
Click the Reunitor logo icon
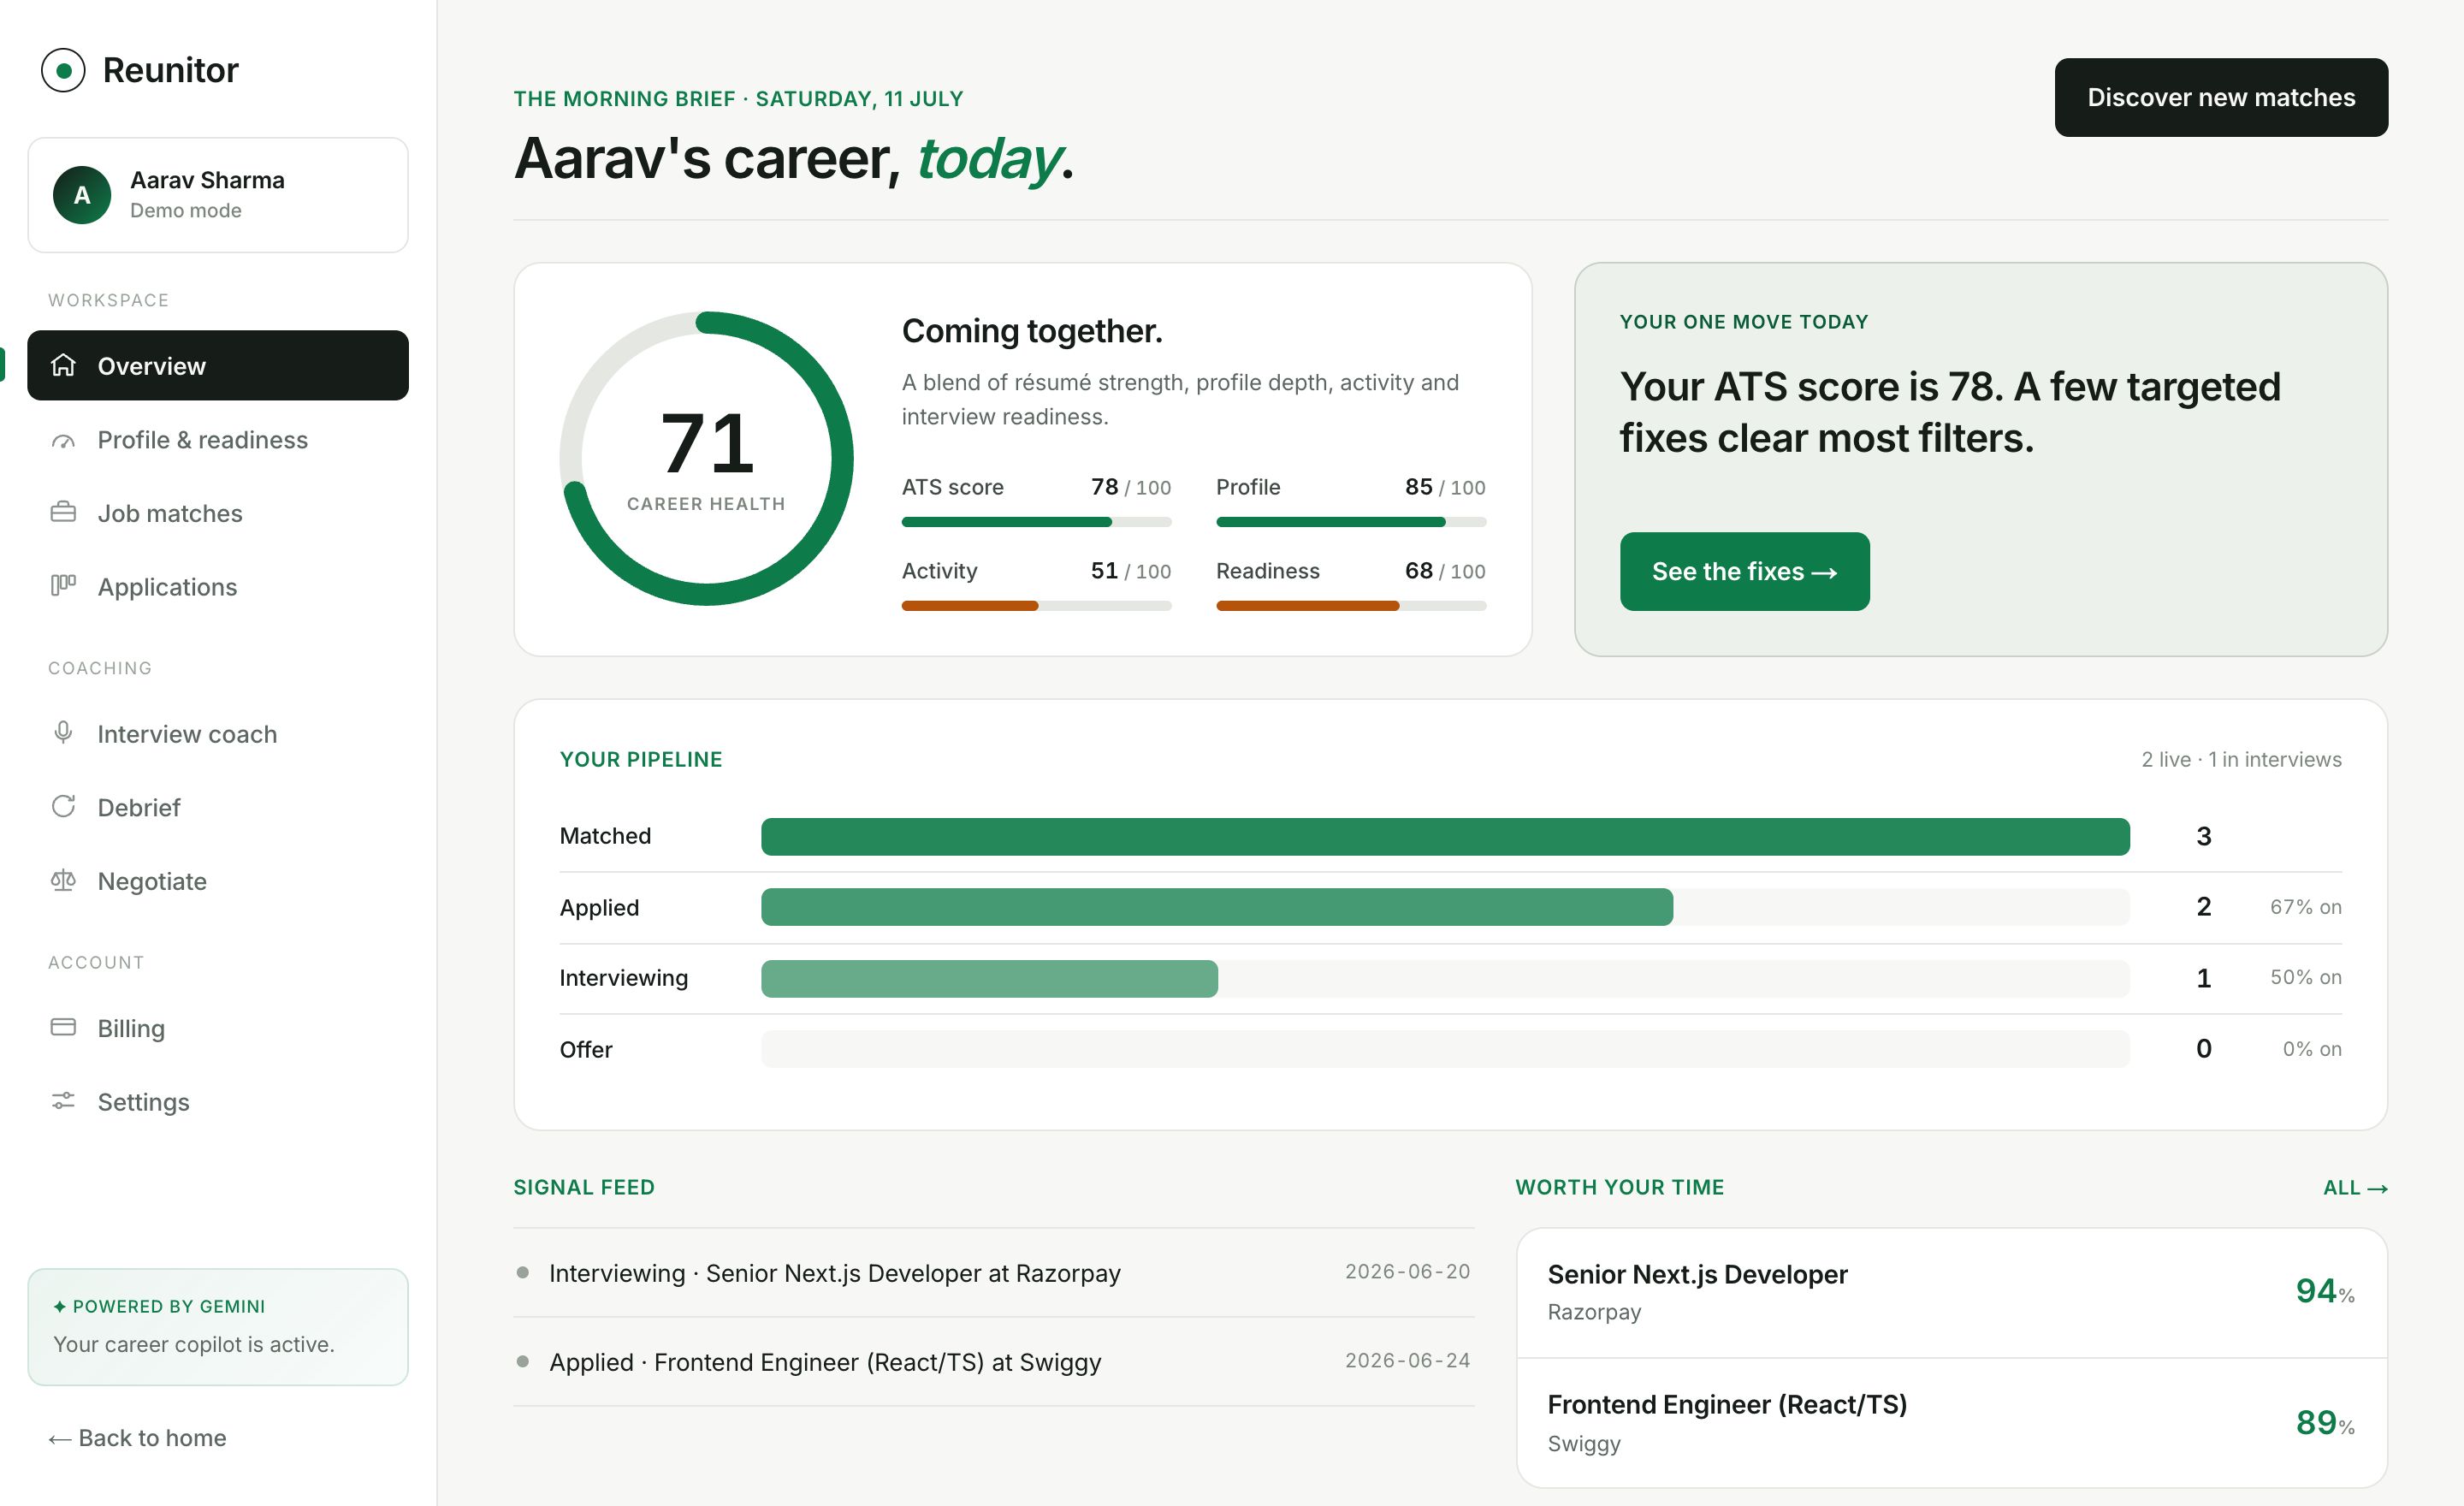[63, 70]
